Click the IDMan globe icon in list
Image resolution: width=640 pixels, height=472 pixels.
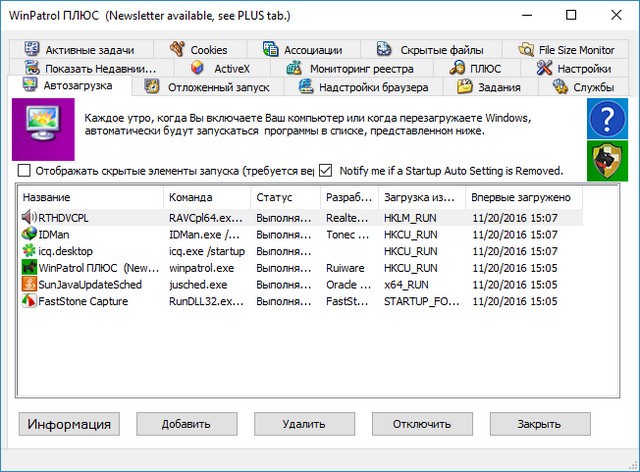tap(29, 233)
